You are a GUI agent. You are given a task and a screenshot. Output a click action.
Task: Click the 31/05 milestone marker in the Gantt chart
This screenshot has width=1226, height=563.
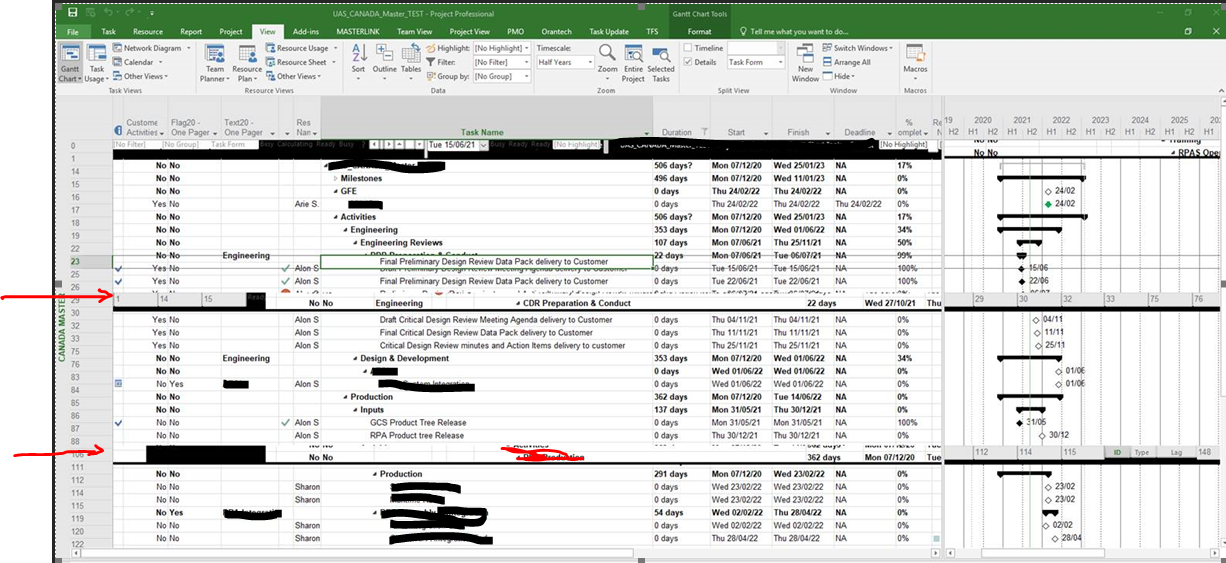pyautogui.click(x=1020, y=423)
